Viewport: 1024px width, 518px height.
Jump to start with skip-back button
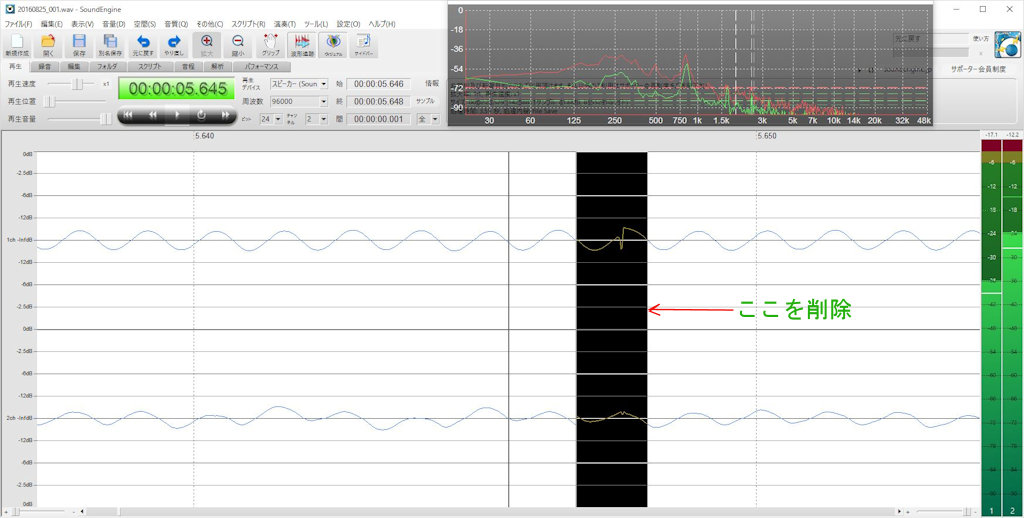129,115
